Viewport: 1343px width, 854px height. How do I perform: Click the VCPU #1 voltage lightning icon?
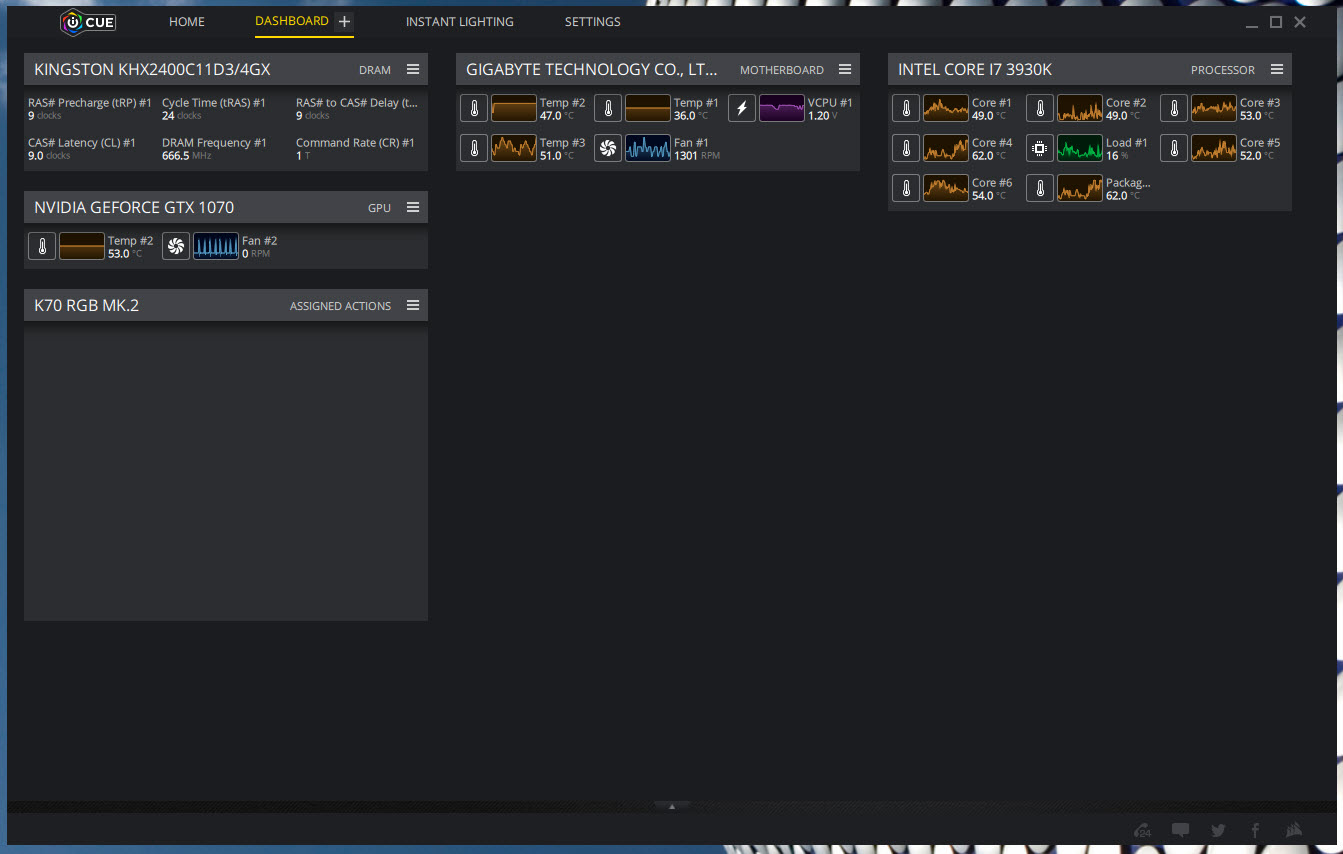click(x=742, y=108)
